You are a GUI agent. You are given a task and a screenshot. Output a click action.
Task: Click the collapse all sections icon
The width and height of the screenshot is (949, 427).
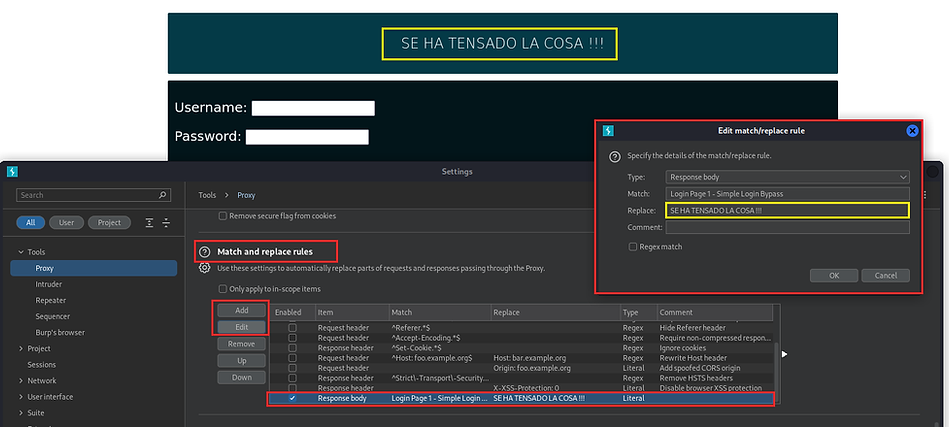(166, 223)
